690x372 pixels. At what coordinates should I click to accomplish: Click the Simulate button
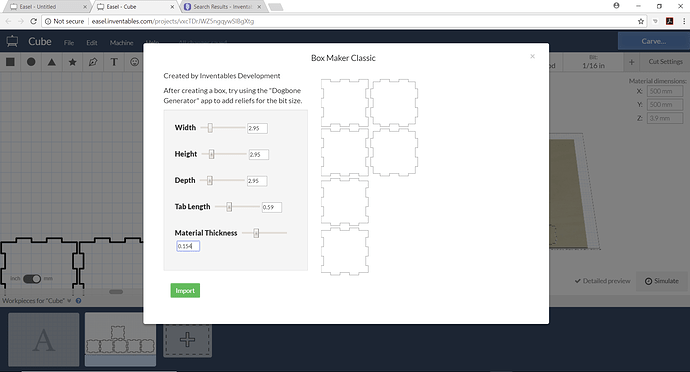coord(661,281)
